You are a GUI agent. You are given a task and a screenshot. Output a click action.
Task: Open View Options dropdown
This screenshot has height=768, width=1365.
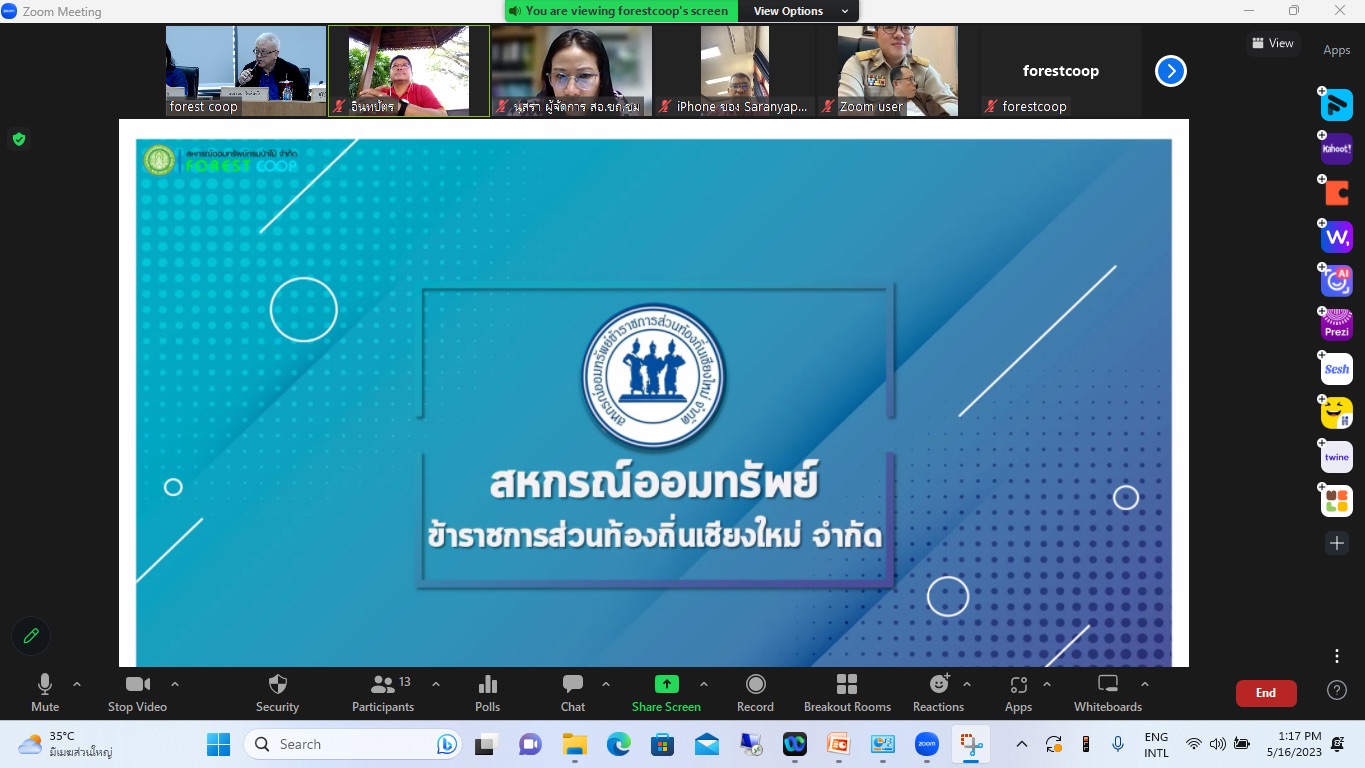coord(801,11)
